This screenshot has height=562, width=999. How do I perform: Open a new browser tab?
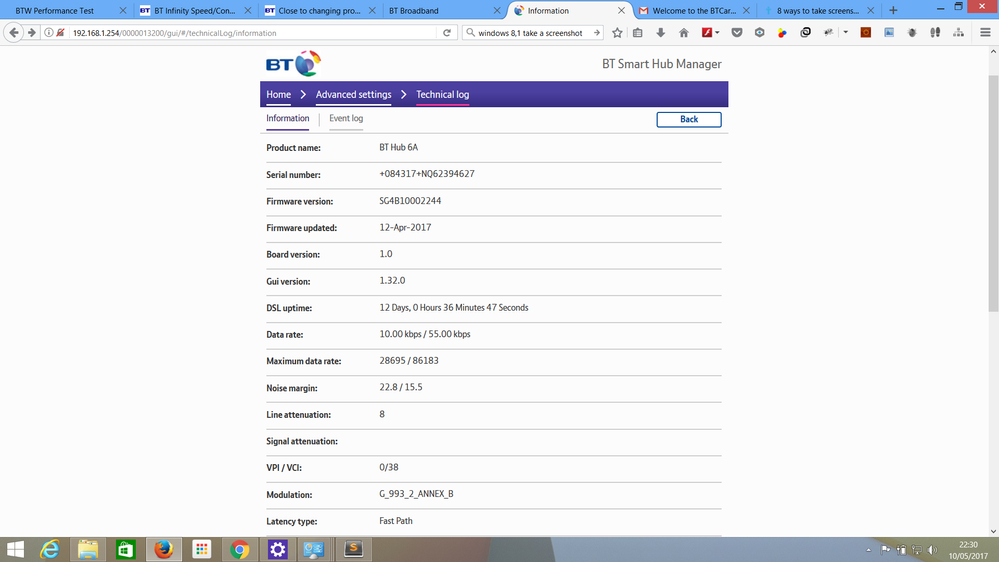(x=893, y=10)
